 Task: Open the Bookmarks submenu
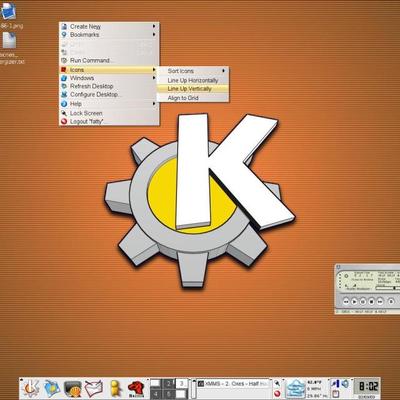pyautogui.click(x=109, y=35)
